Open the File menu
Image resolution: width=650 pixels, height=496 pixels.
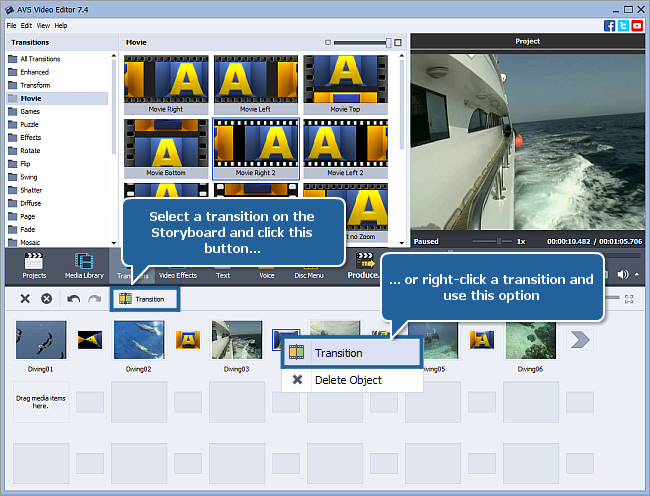click(11, 26)
